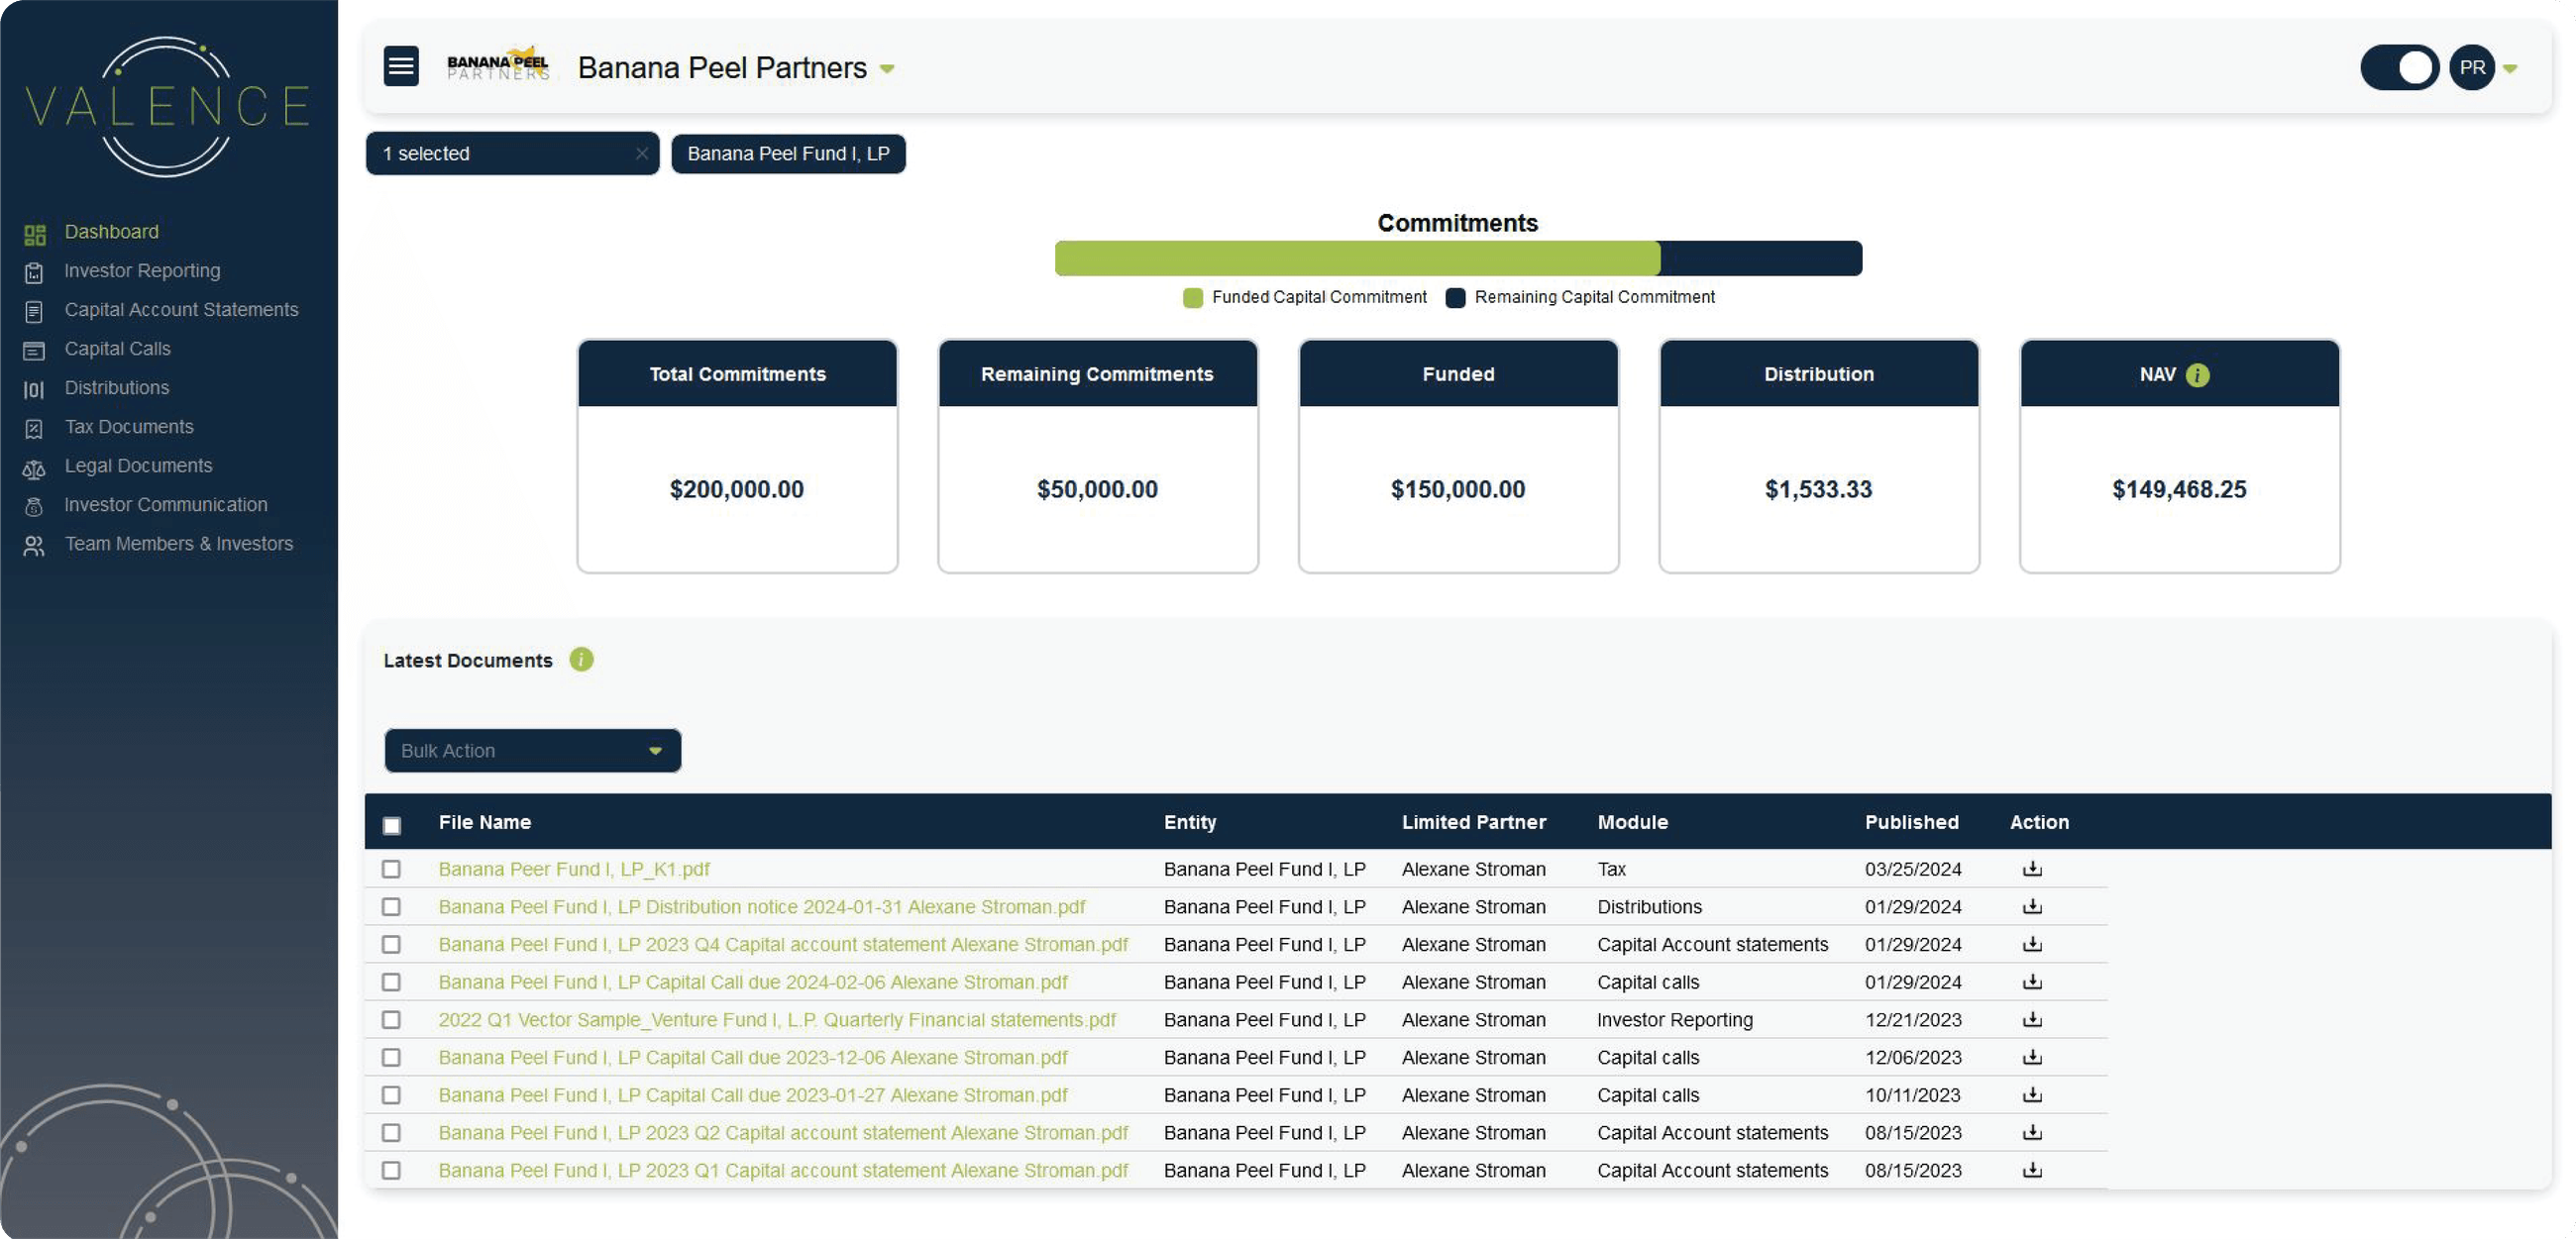Open Distributions from the sidebar icon
The width and height of the screenshot is (2576, 1242).
[x=34, y=389]
